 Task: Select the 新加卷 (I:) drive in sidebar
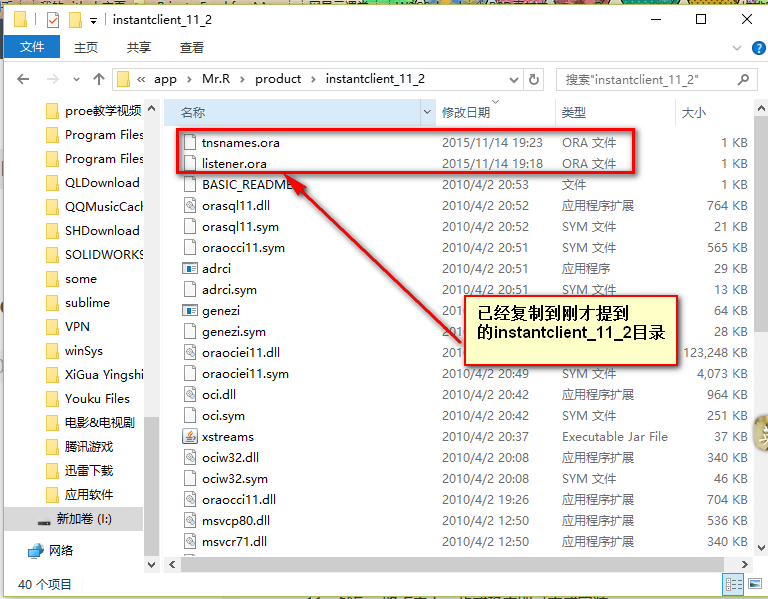(75, 519)
